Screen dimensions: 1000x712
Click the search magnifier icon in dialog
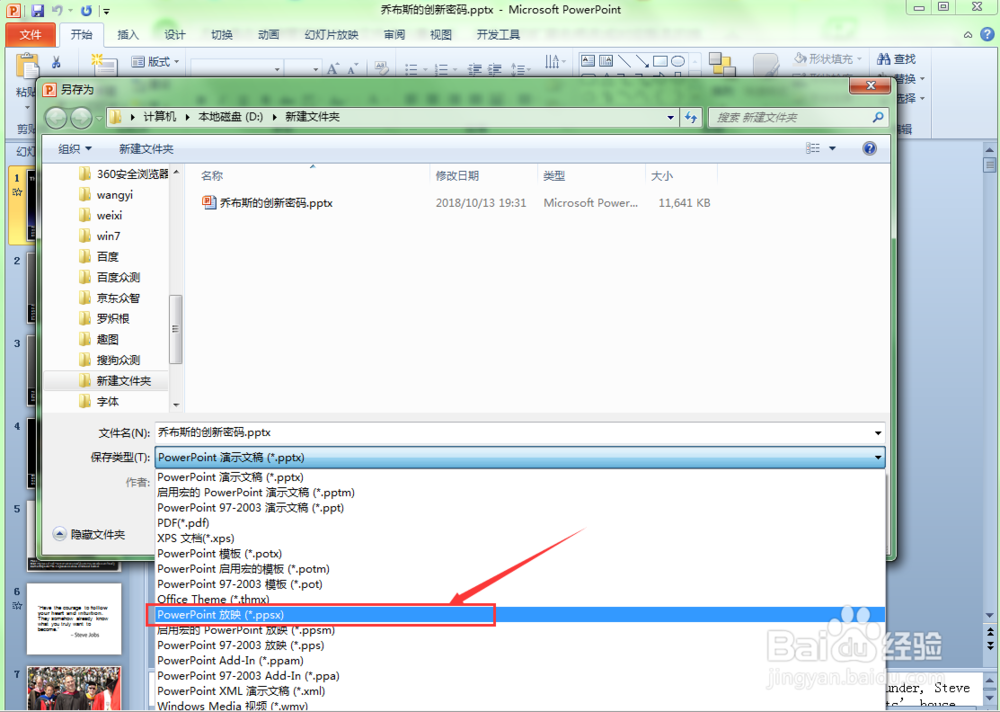[878, 117]
